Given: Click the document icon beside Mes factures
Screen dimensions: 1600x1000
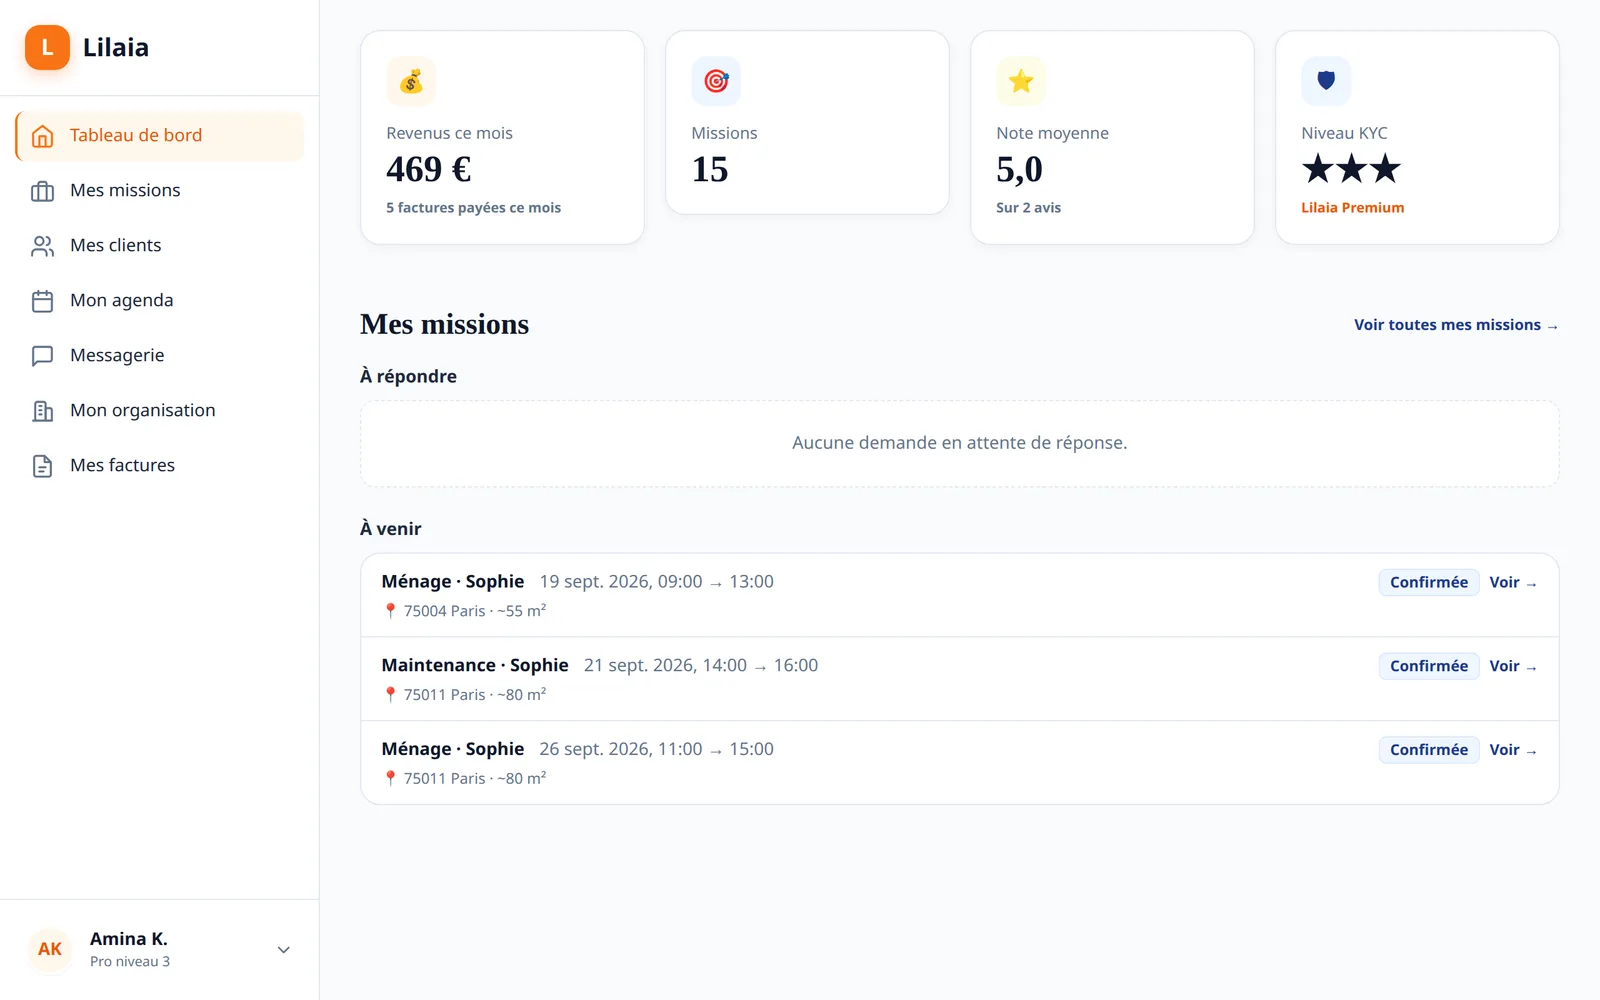Looking at the screenshot, I should [42, 466].
